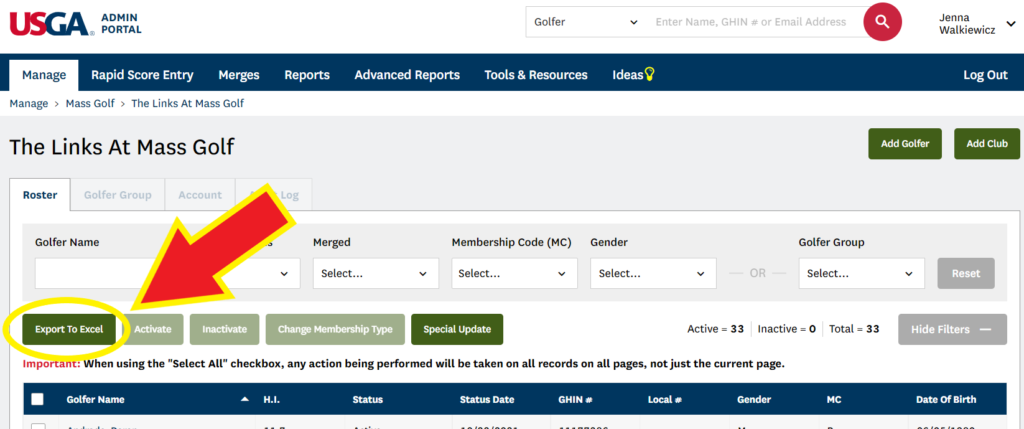Click Change Membership Type button
1024x429 pixels.
pyautogui.click(x=335, y=329)
